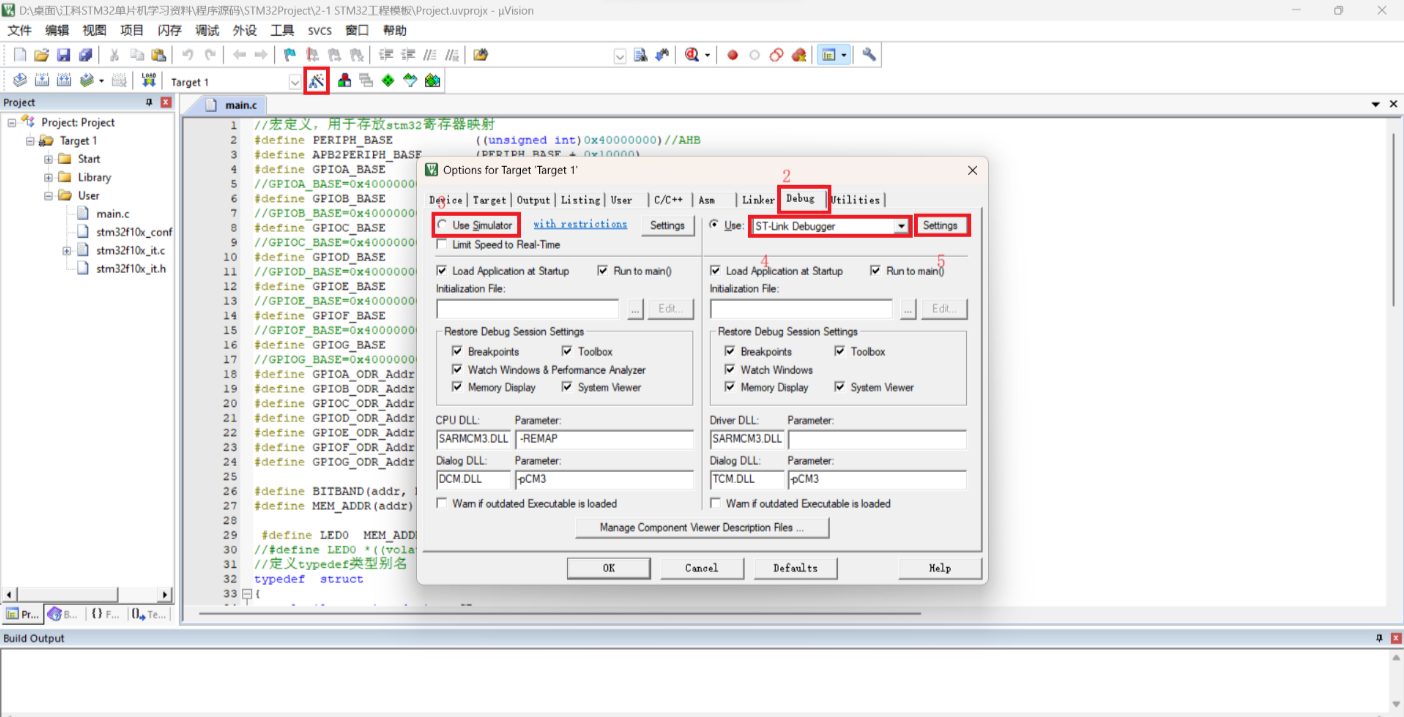Viewport: 1404px width, 717px height.
Task: Open the 调试 menu
Action: [207, 30]
